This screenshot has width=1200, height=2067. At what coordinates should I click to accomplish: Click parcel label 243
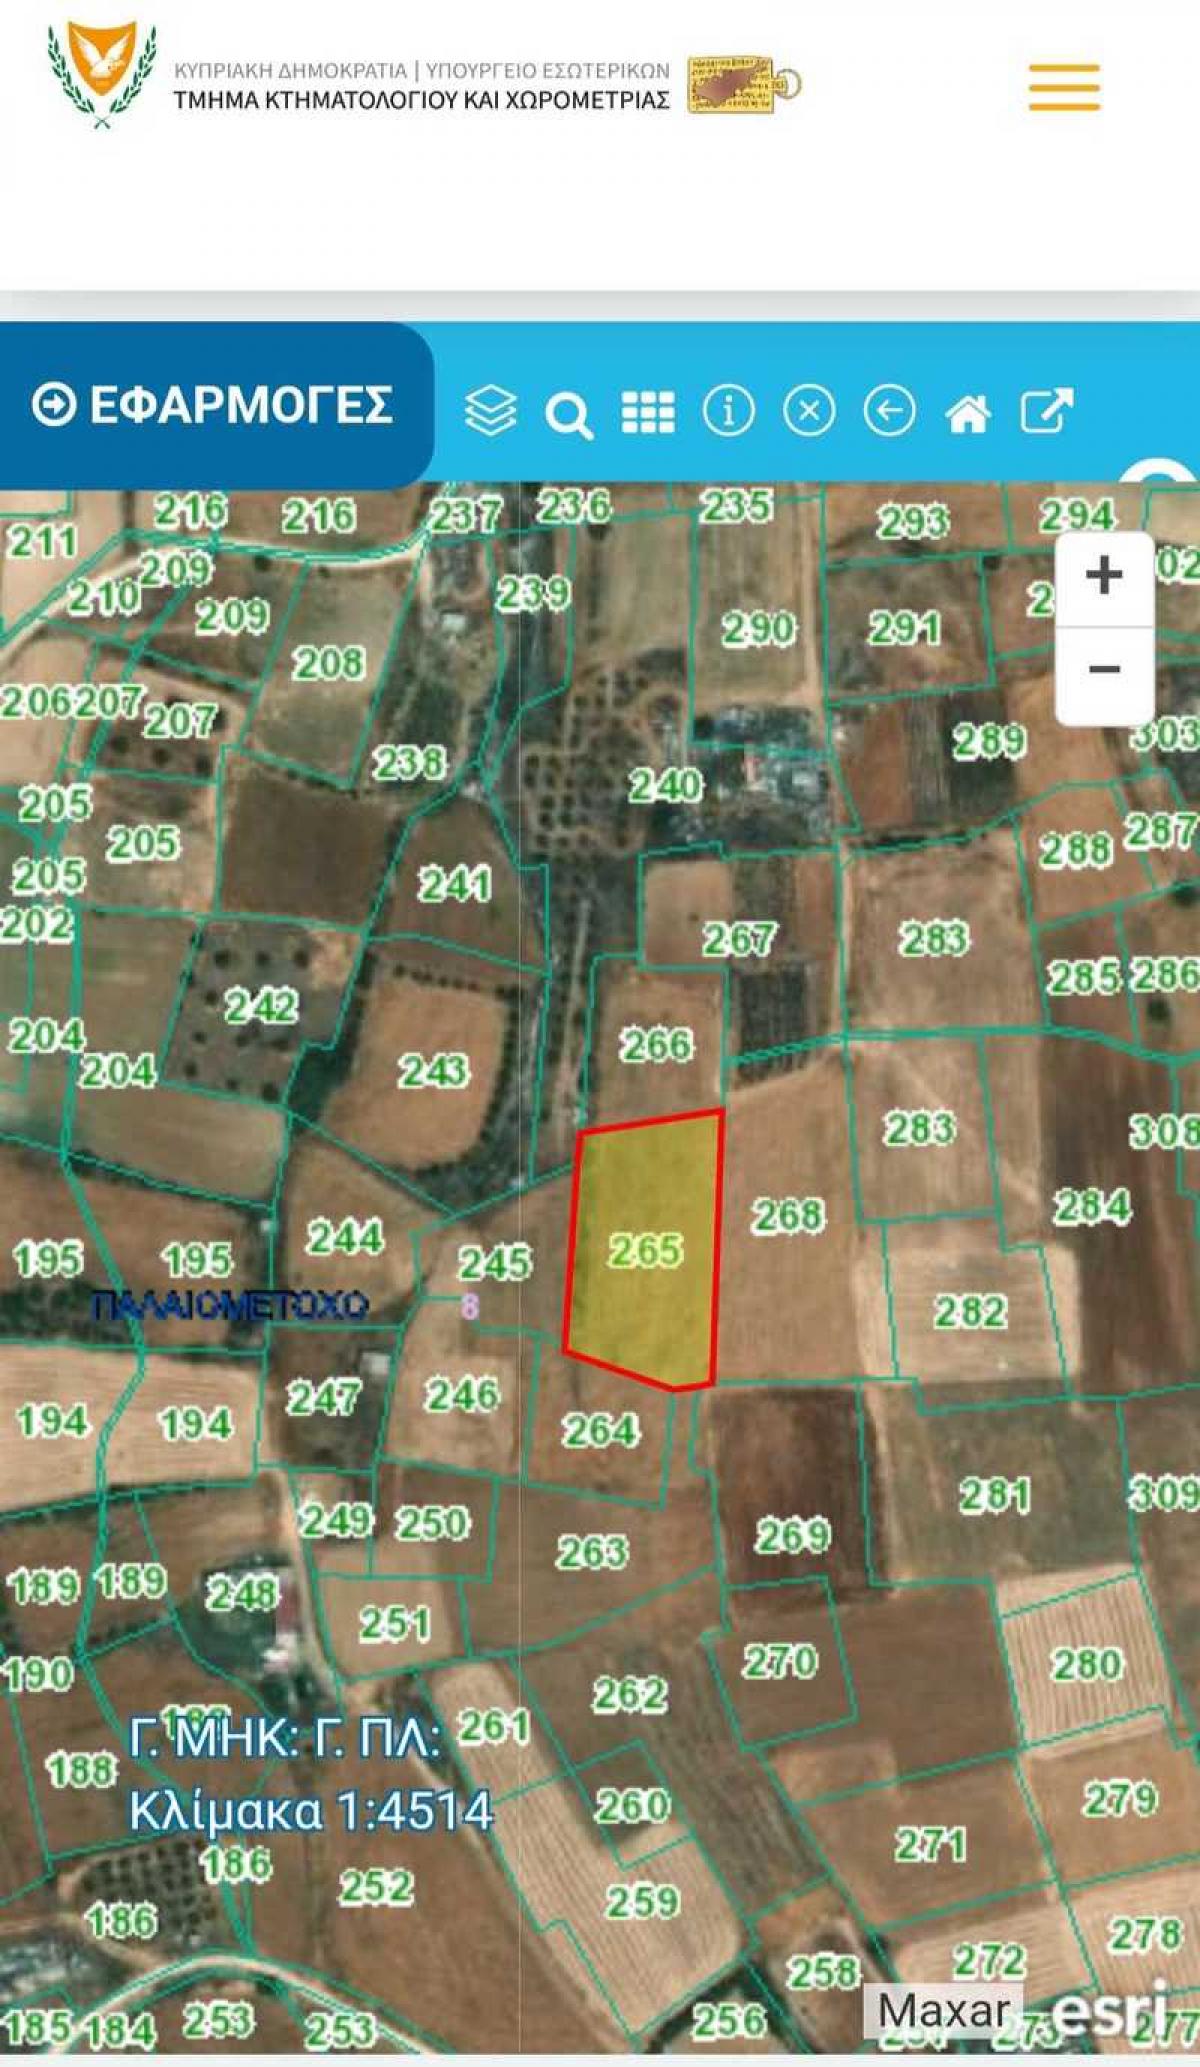coord(433,1072)
